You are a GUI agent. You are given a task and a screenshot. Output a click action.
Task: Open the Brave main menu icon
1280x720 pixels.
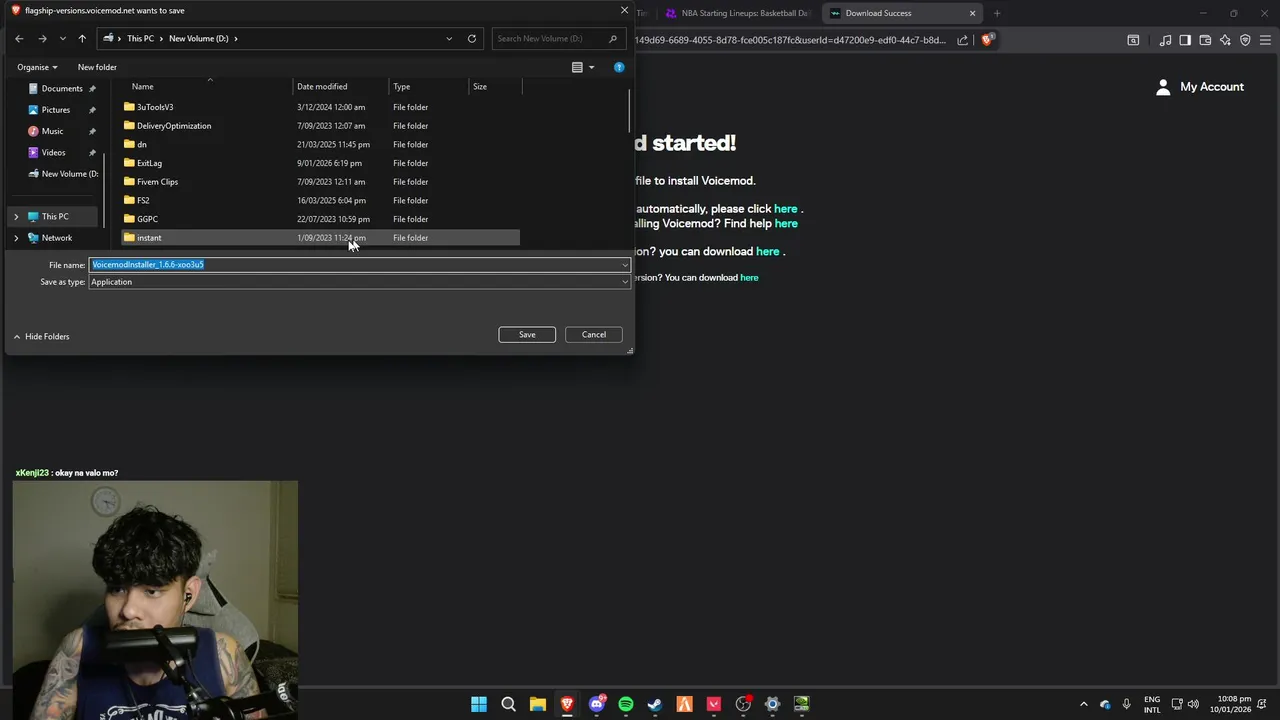(1265, 40)
